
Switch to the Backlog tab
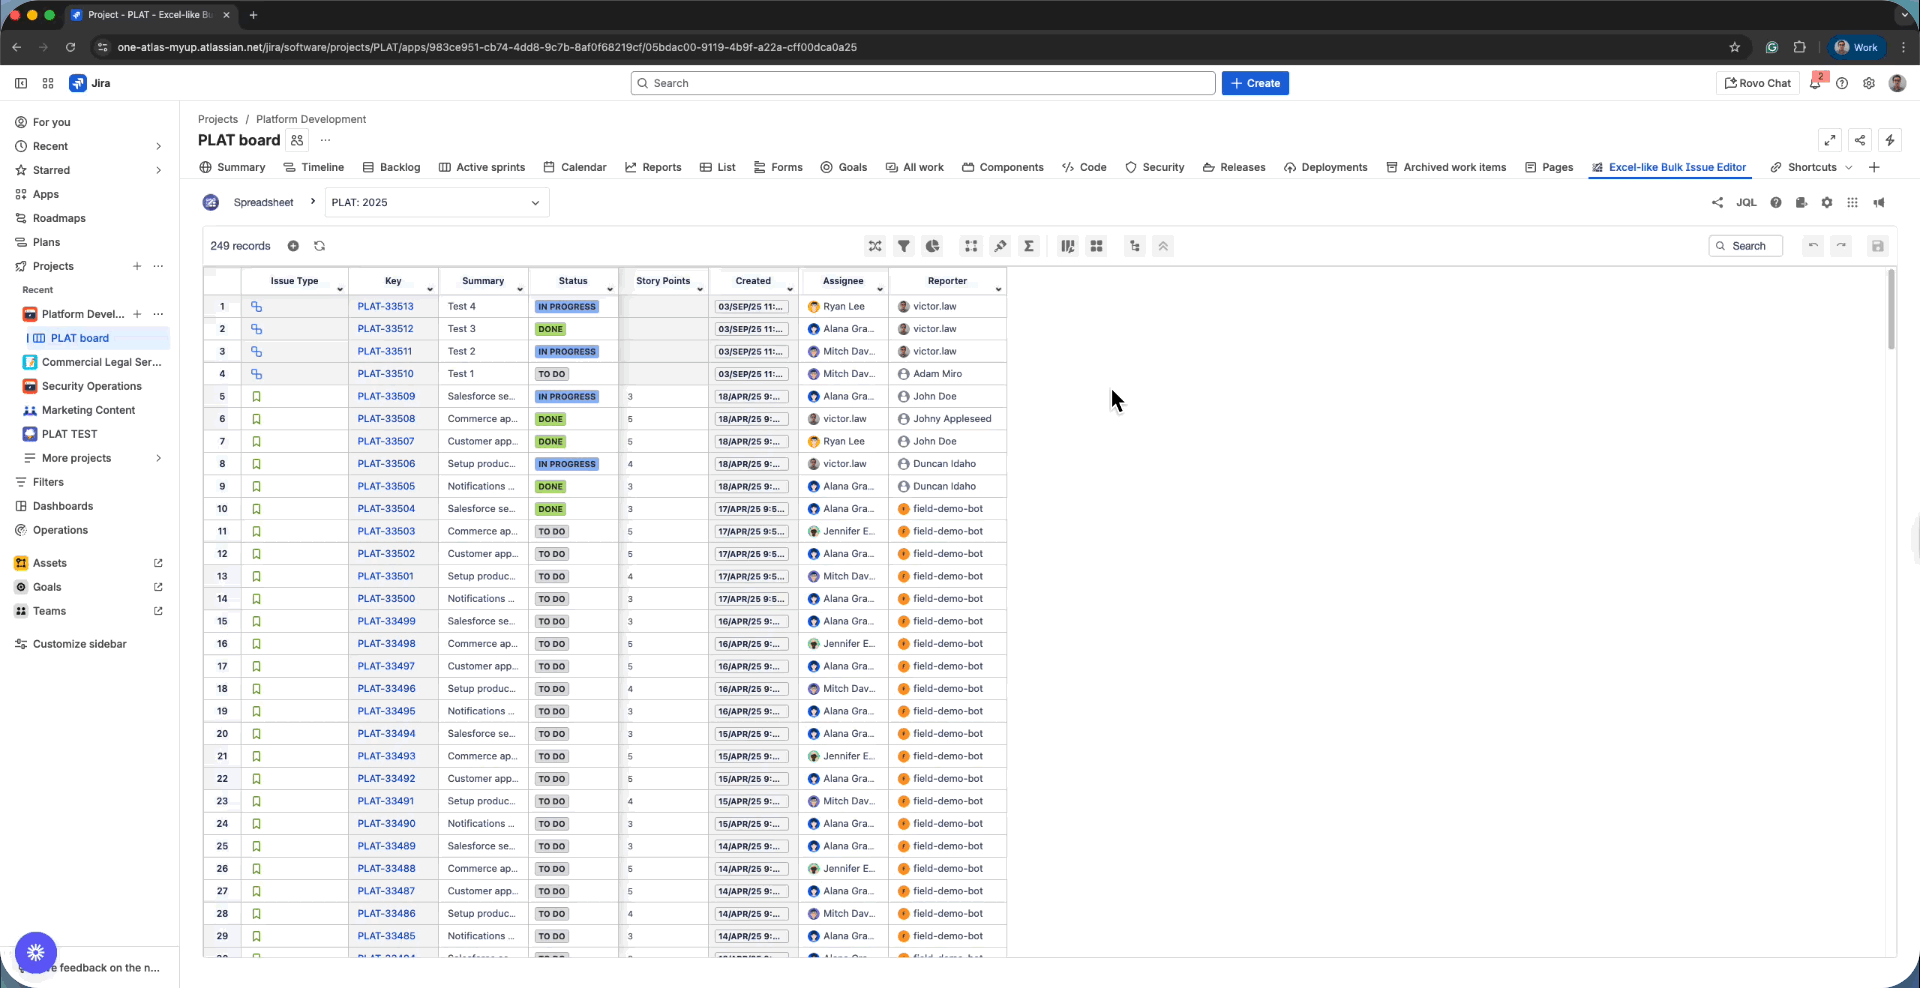[391, 167]
